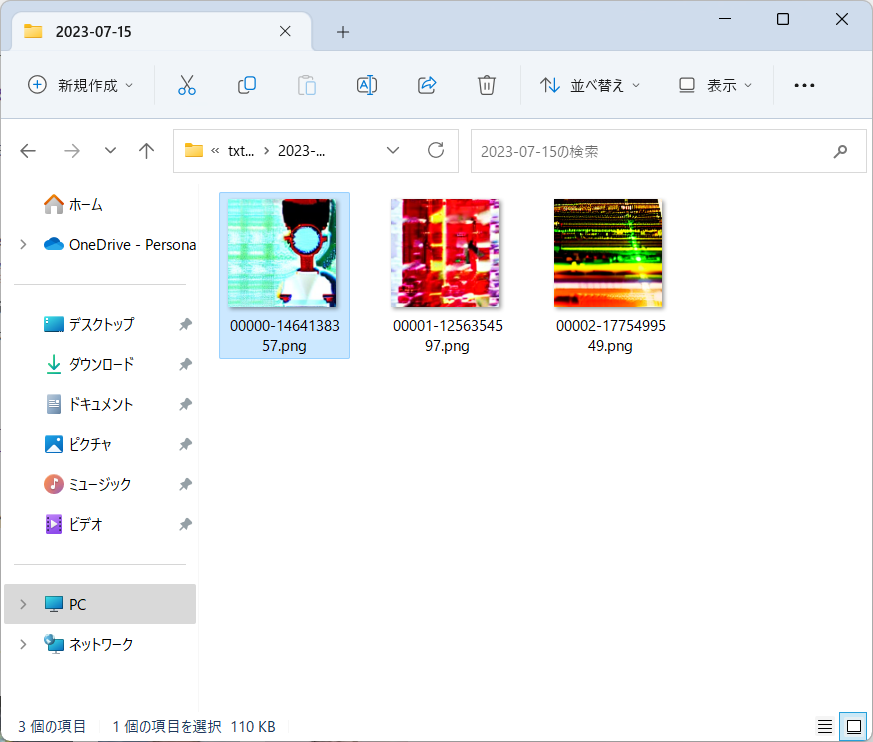The width and height of the screenshot is (873, 742).
Task: Minimize the Explorer window
Action: pos(725,19)
